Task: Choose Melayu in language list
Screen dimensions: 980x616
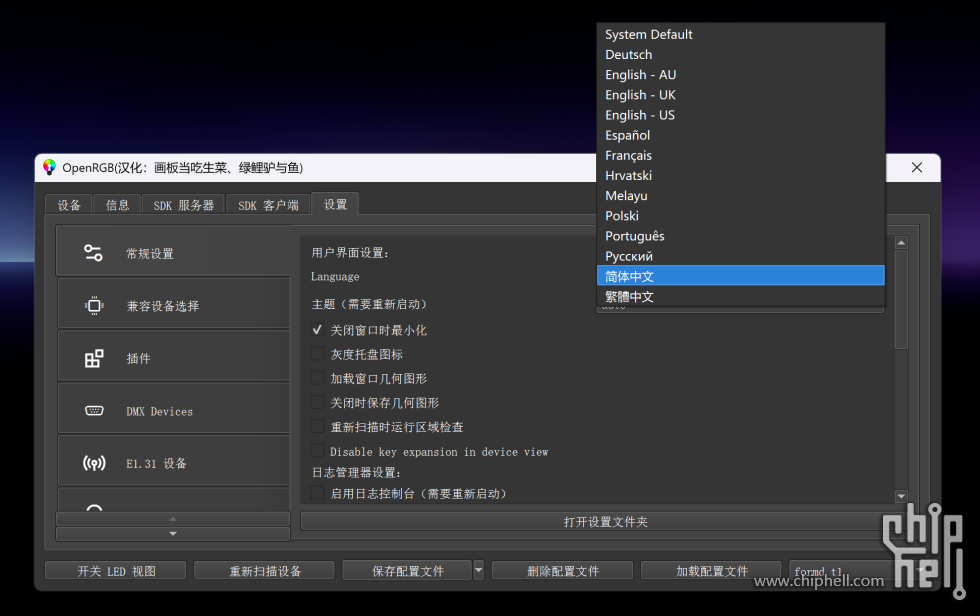Action: click(741, 196)
